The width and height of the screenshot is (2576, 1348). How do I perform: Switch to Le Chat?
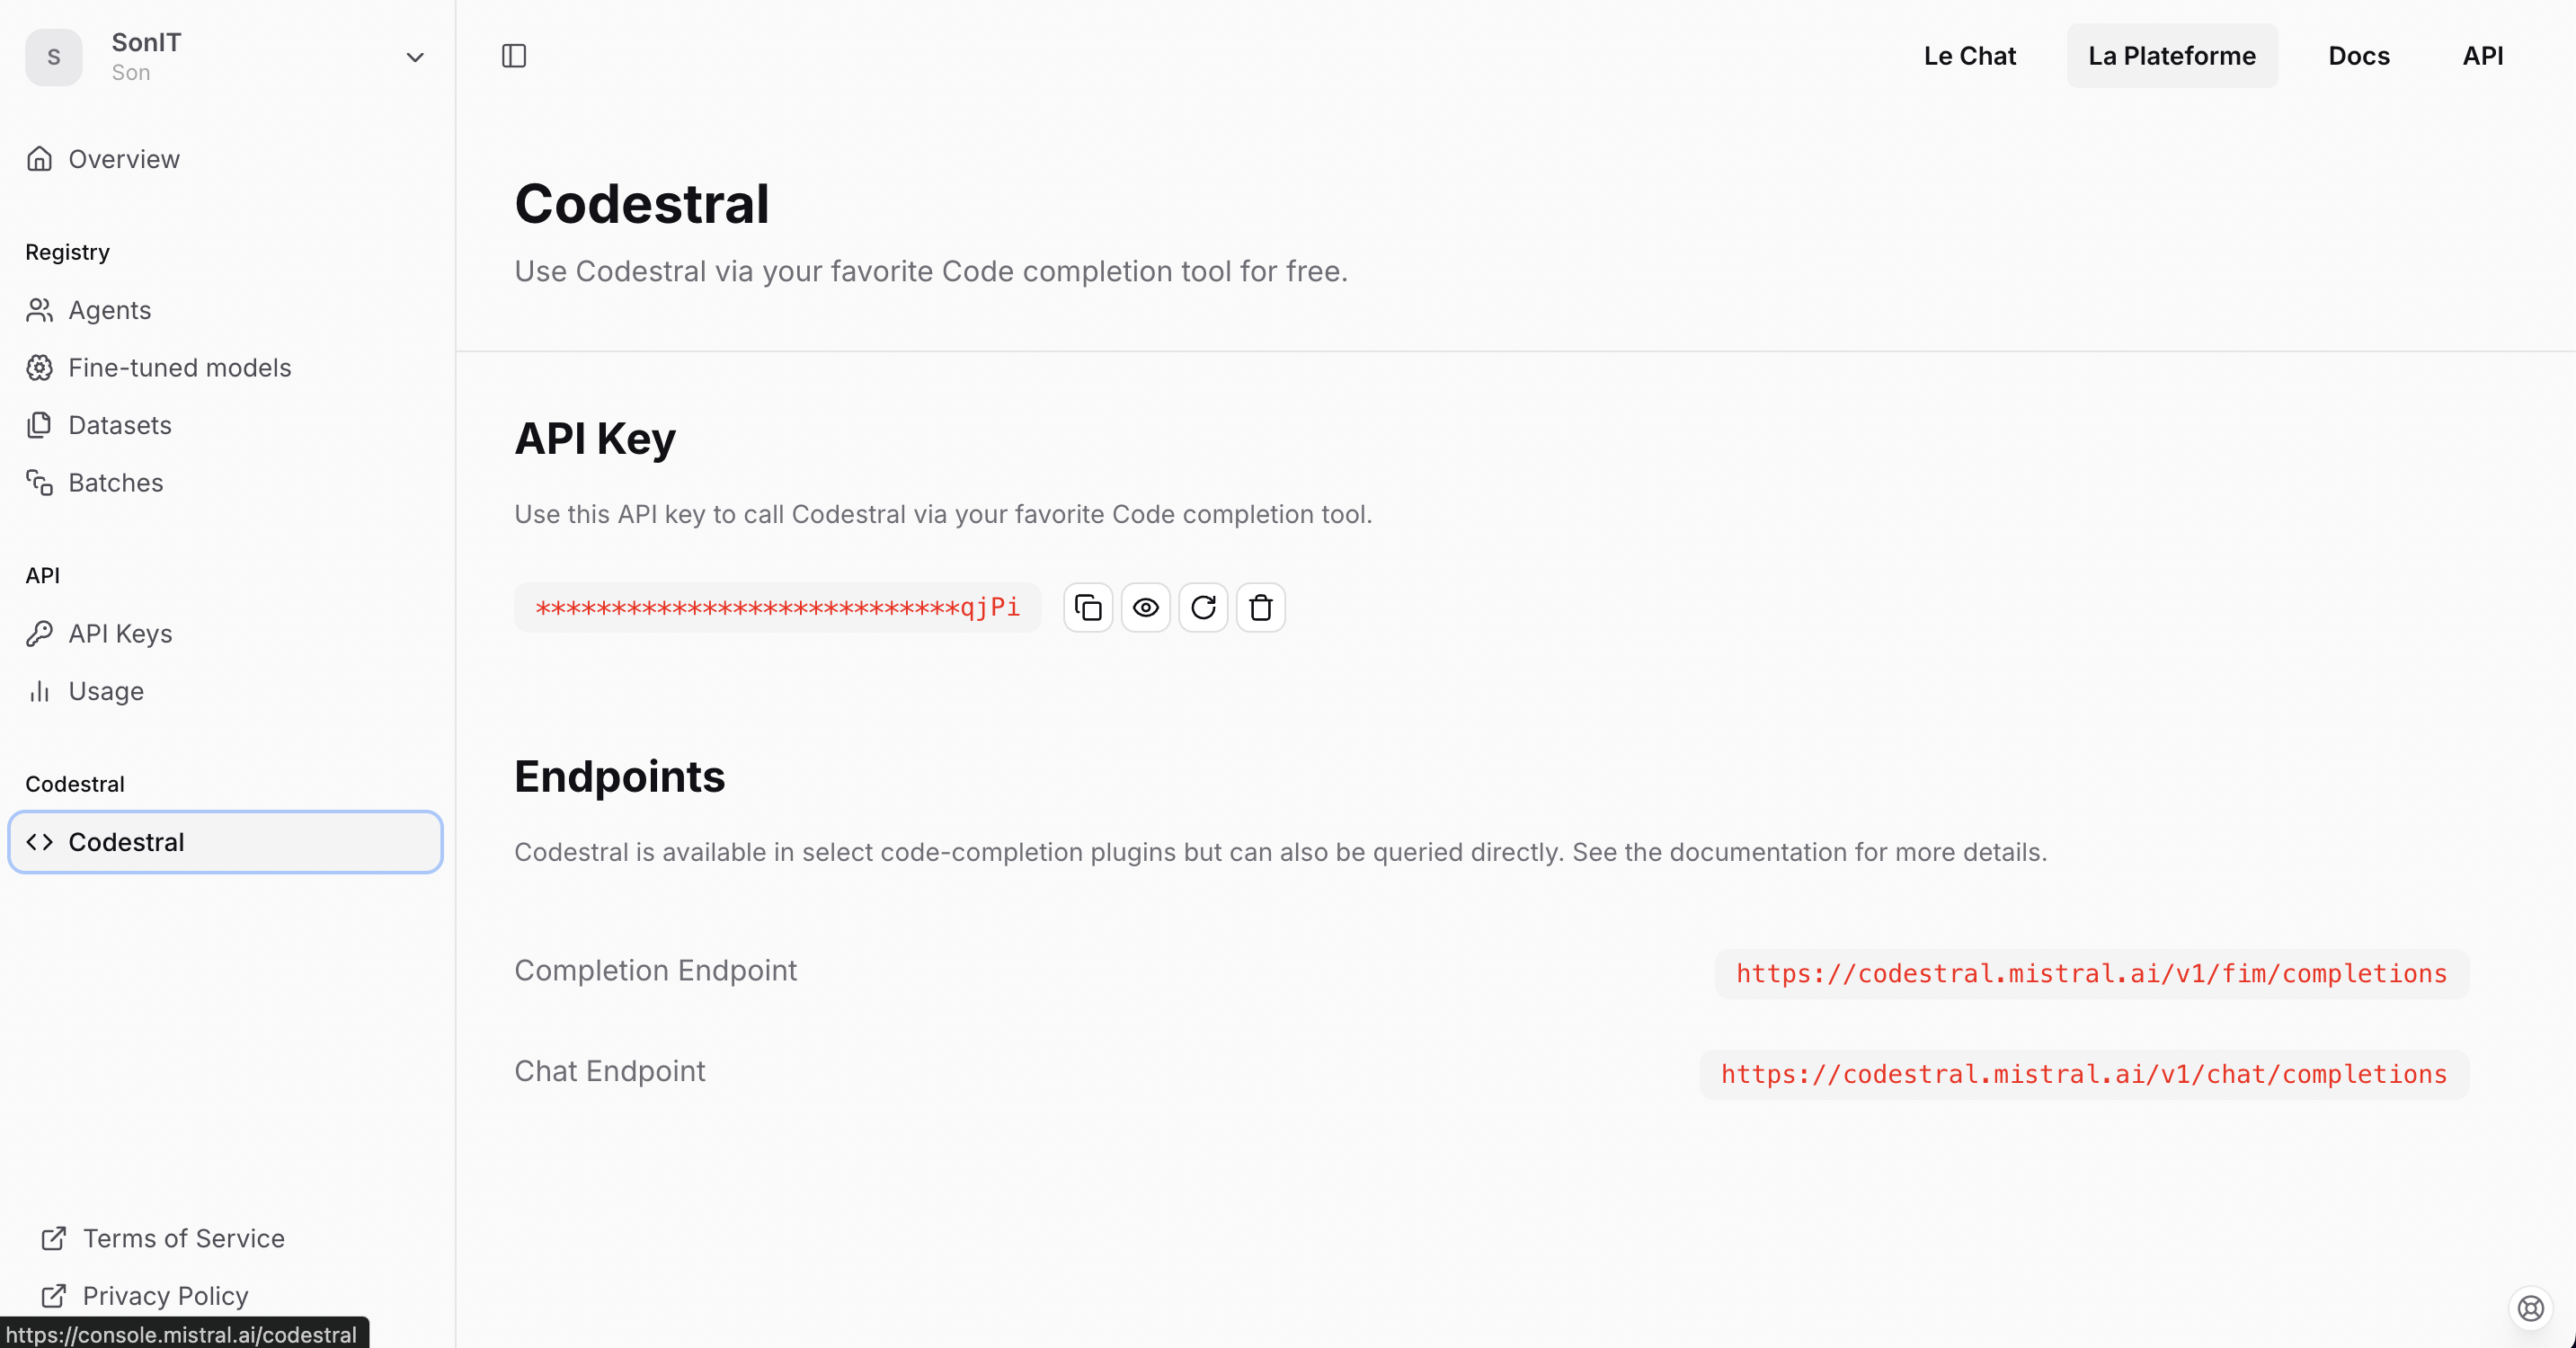[1970, 56]
